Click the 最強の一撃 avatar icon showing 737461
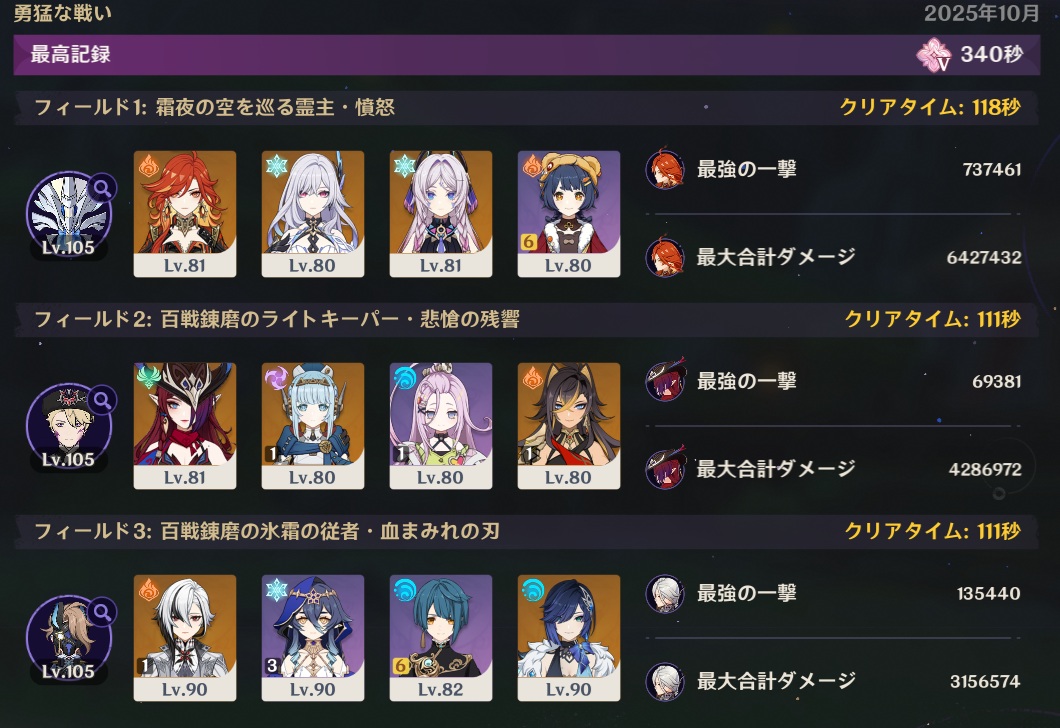The image size is (1060, 728). coord(665,169)
